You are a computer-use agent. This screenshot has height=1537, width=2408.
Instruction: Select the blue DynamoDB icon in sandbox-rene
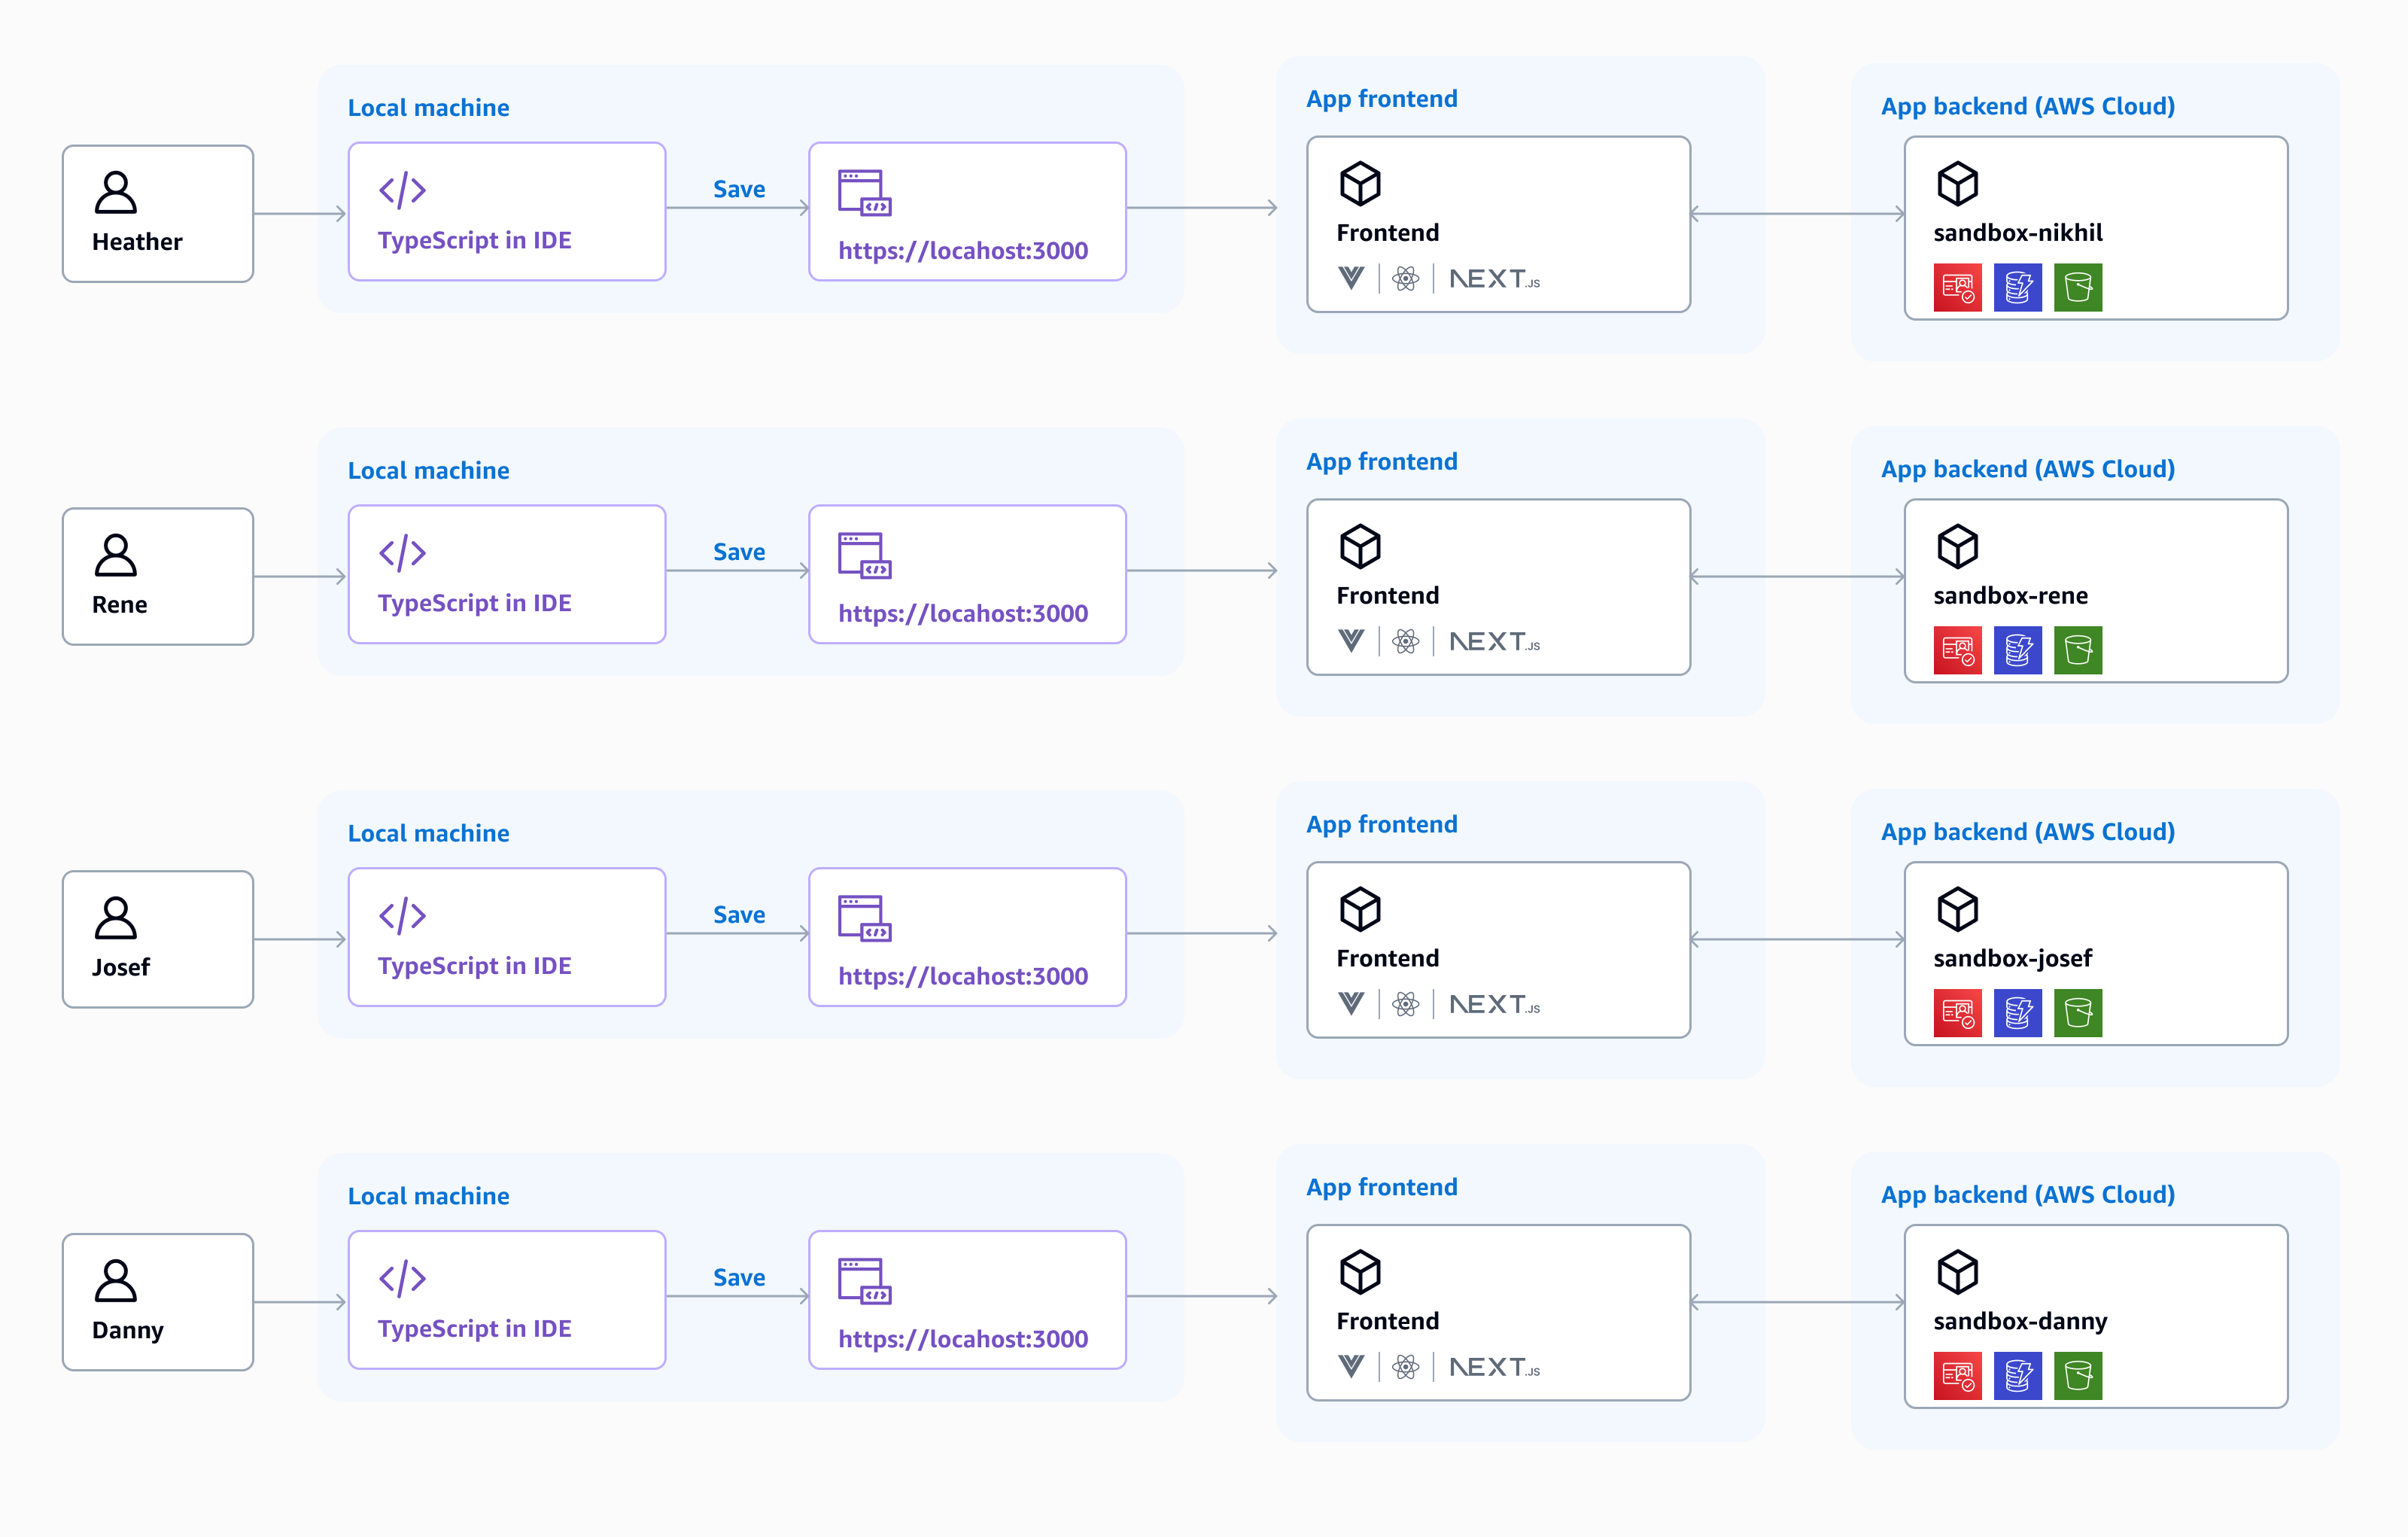click(2018, 651)
